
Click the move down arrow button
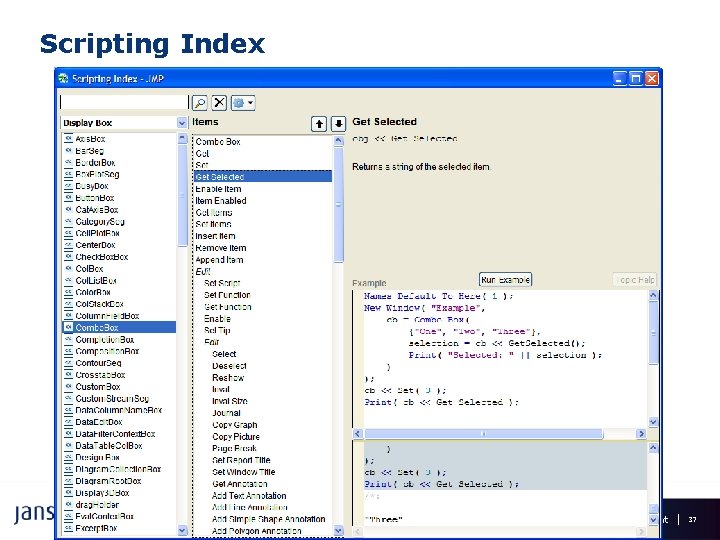[338, 124]
